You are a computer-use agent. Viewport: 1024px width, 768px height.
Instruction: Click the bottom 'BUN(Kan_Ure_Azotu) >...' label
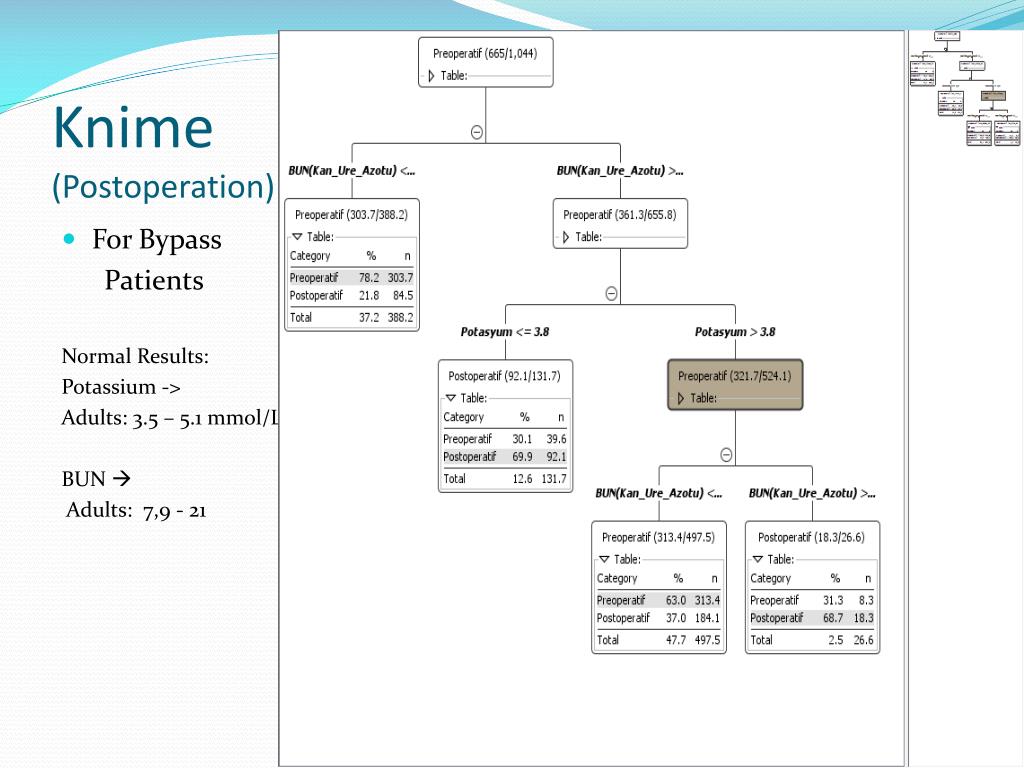(x=812, y=494)
